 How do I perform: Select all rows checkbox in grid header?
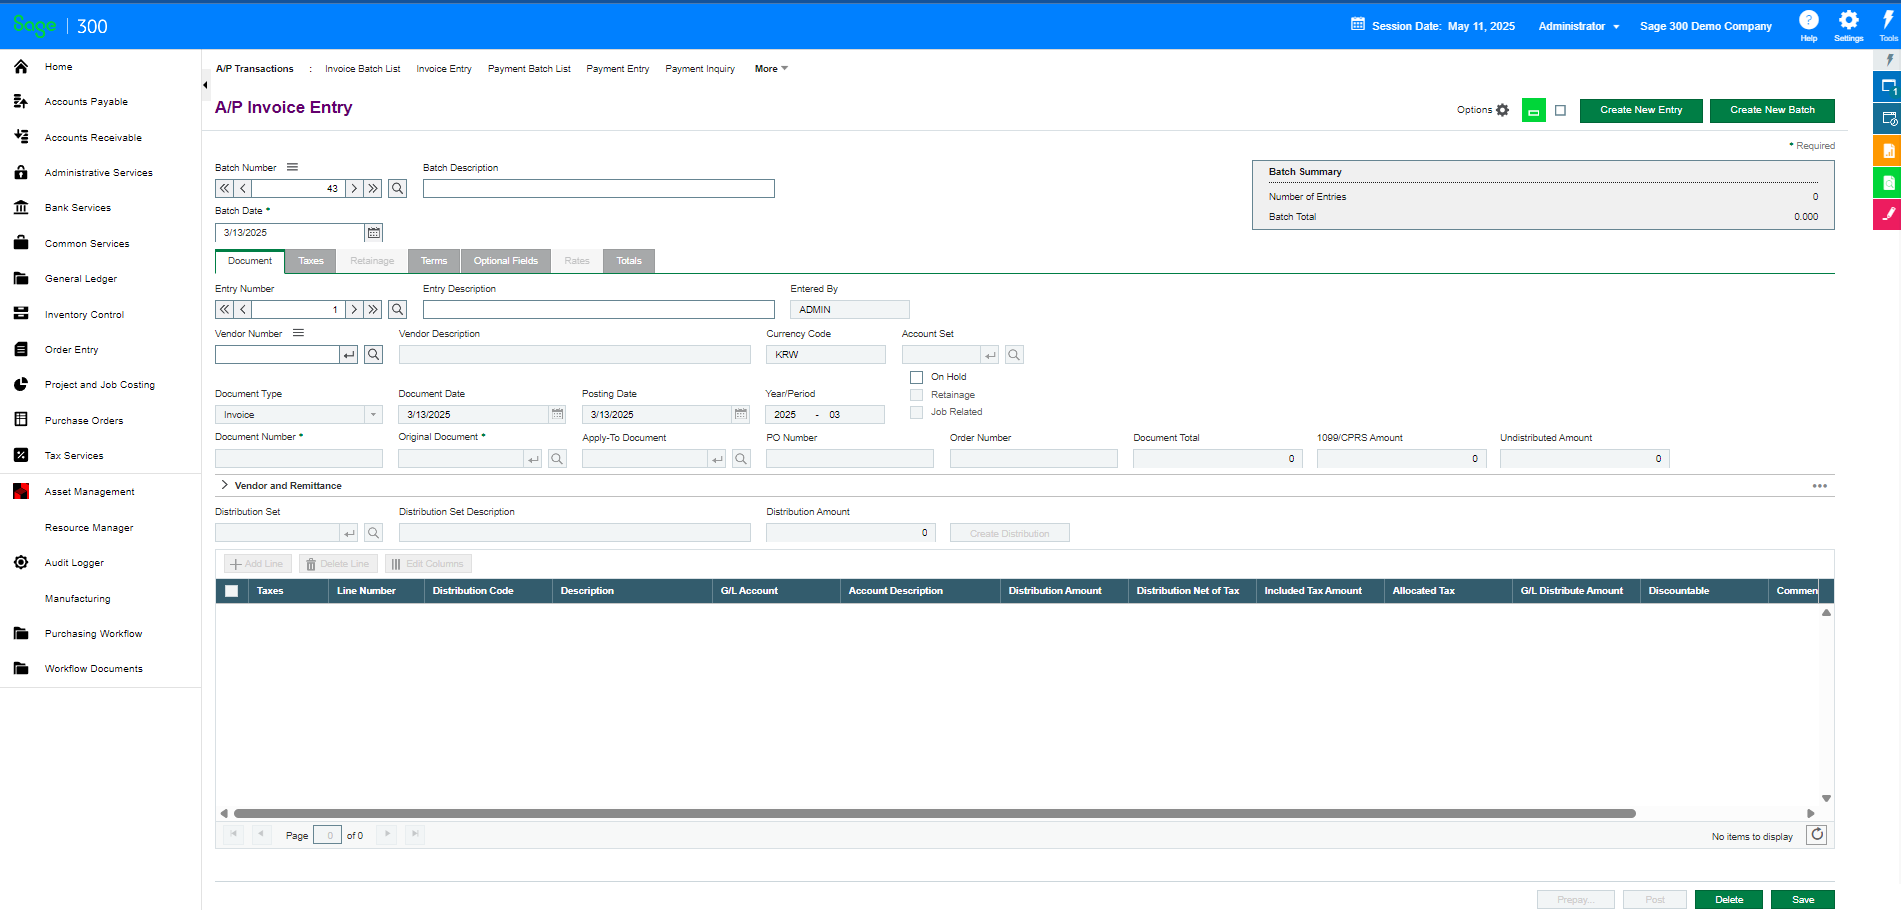pos(232,591)
